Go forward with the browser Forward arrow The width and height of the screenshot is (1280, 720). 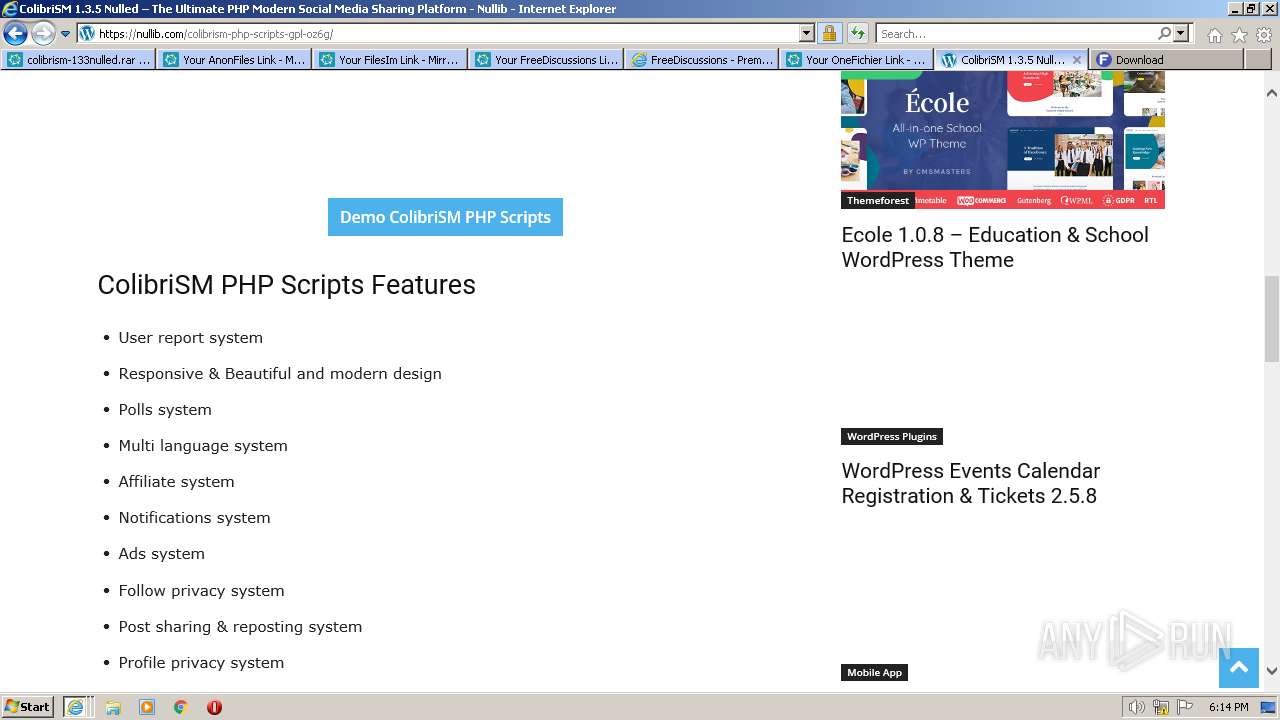tap(42, 33)
